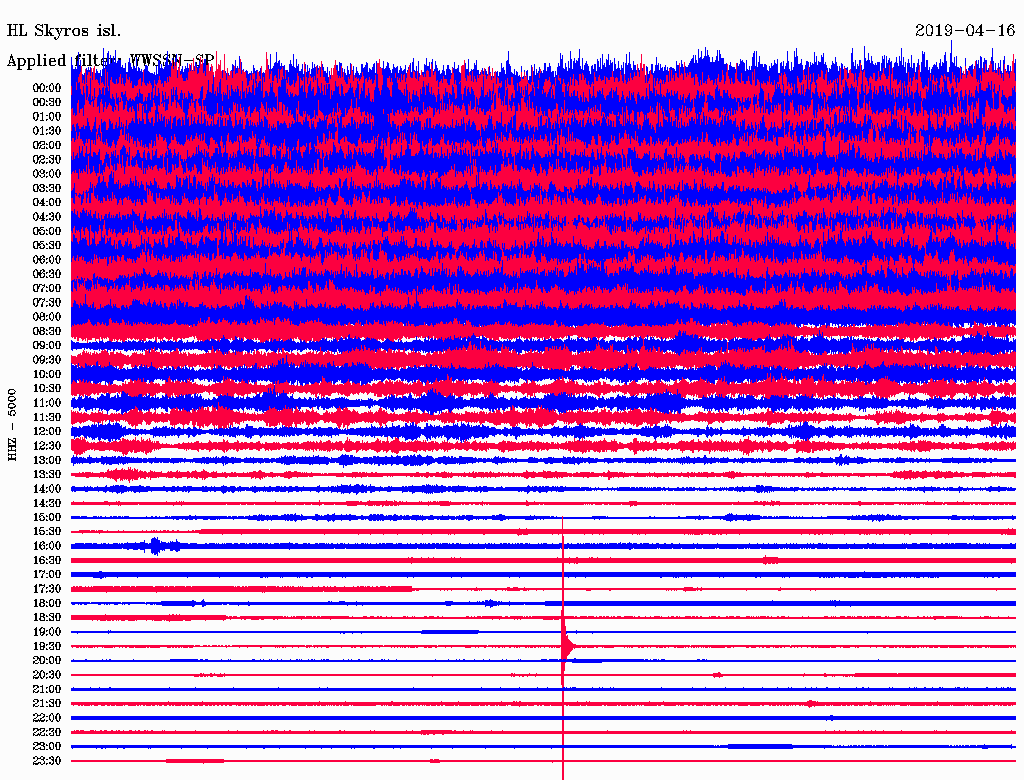Select the 16:00 time label
The image size is (1024, 780).
(47, 546)
